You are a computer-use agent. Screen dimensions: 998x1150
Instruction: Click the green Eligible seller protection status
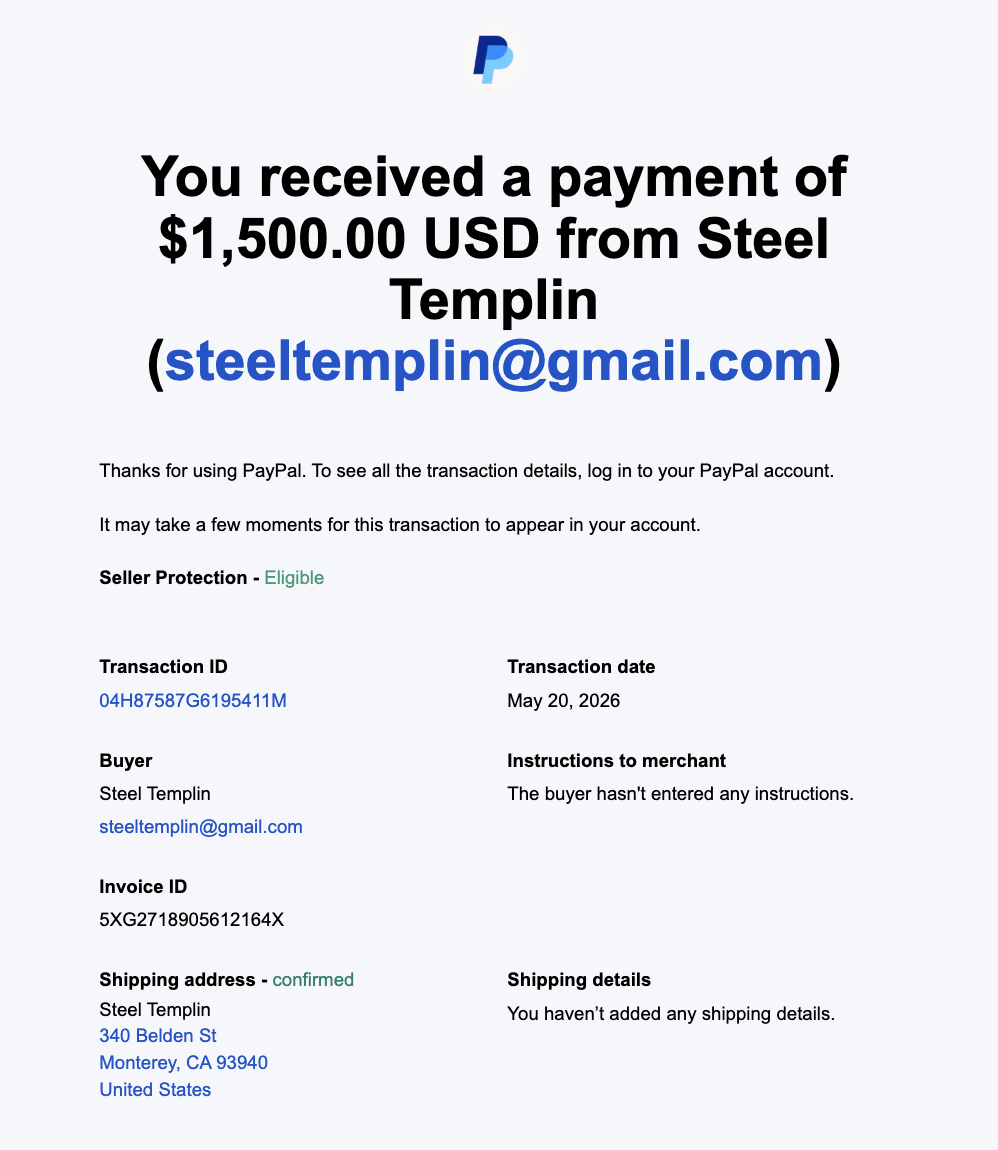pyautogui.click(x=294, y=578)
